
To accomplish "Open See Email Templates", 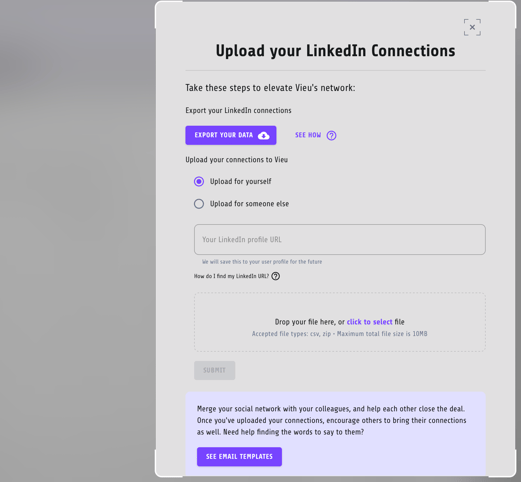I will pos(239,457).
